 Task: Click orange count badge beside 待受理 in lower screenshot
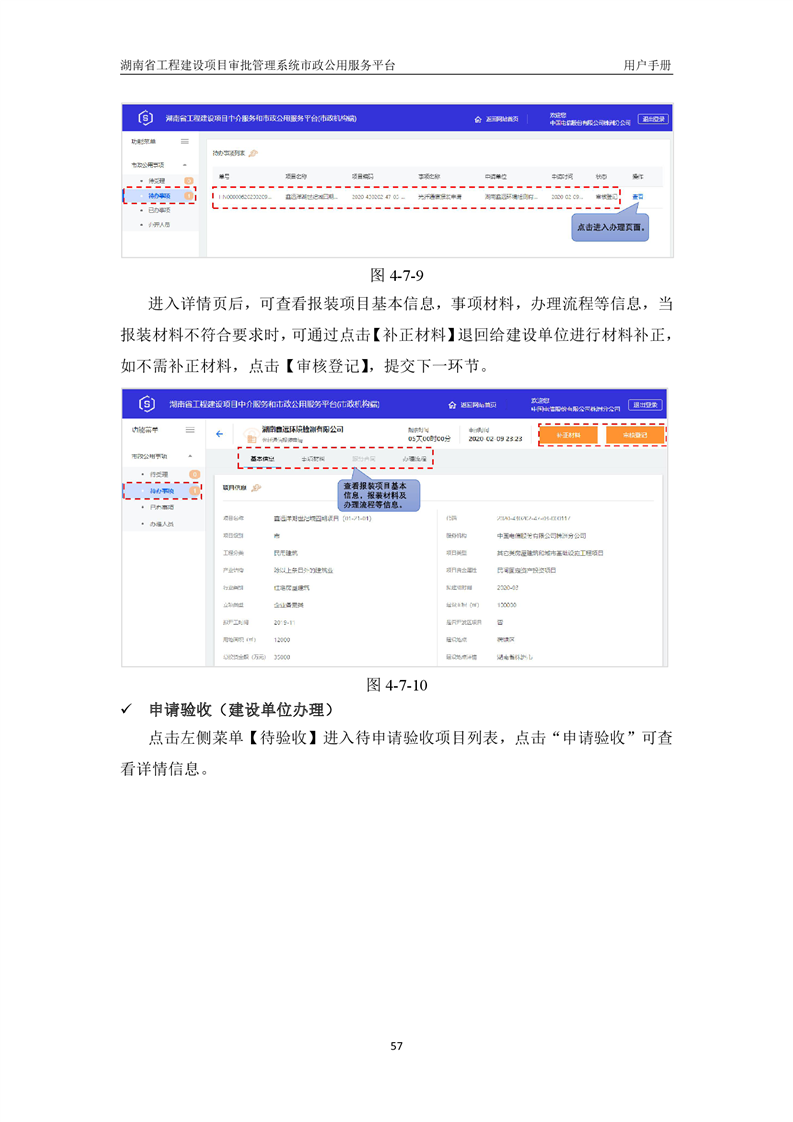point(194,474)
